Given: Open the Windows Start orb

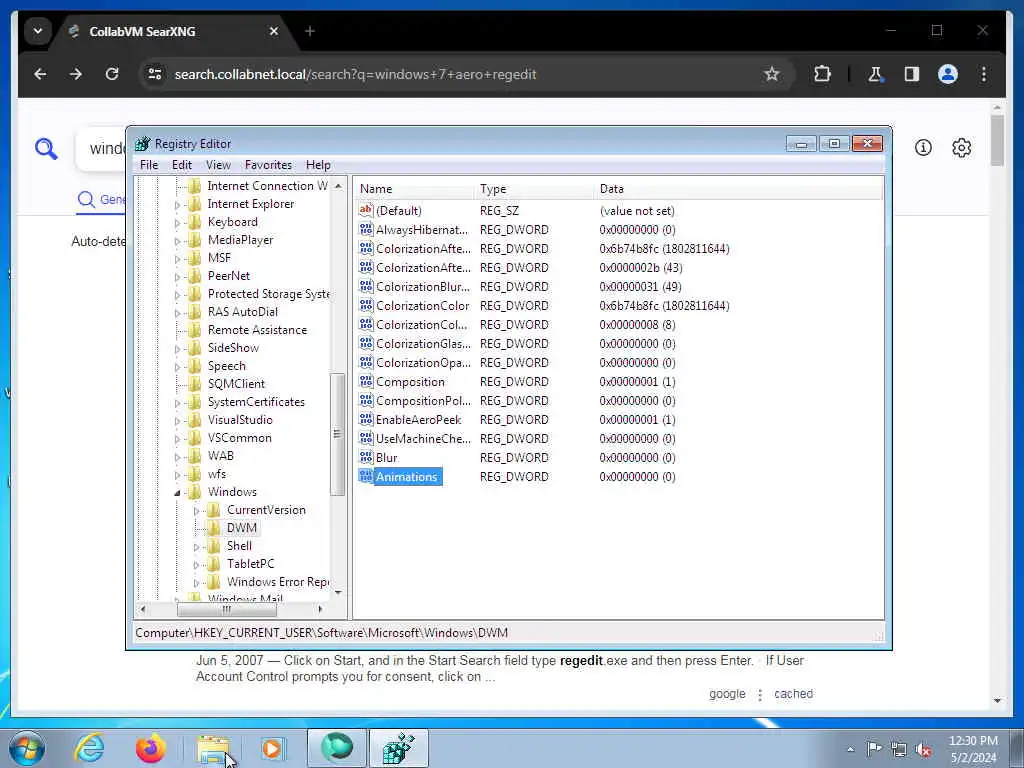Looking at the screenshot, I should [x=27, y=748].
